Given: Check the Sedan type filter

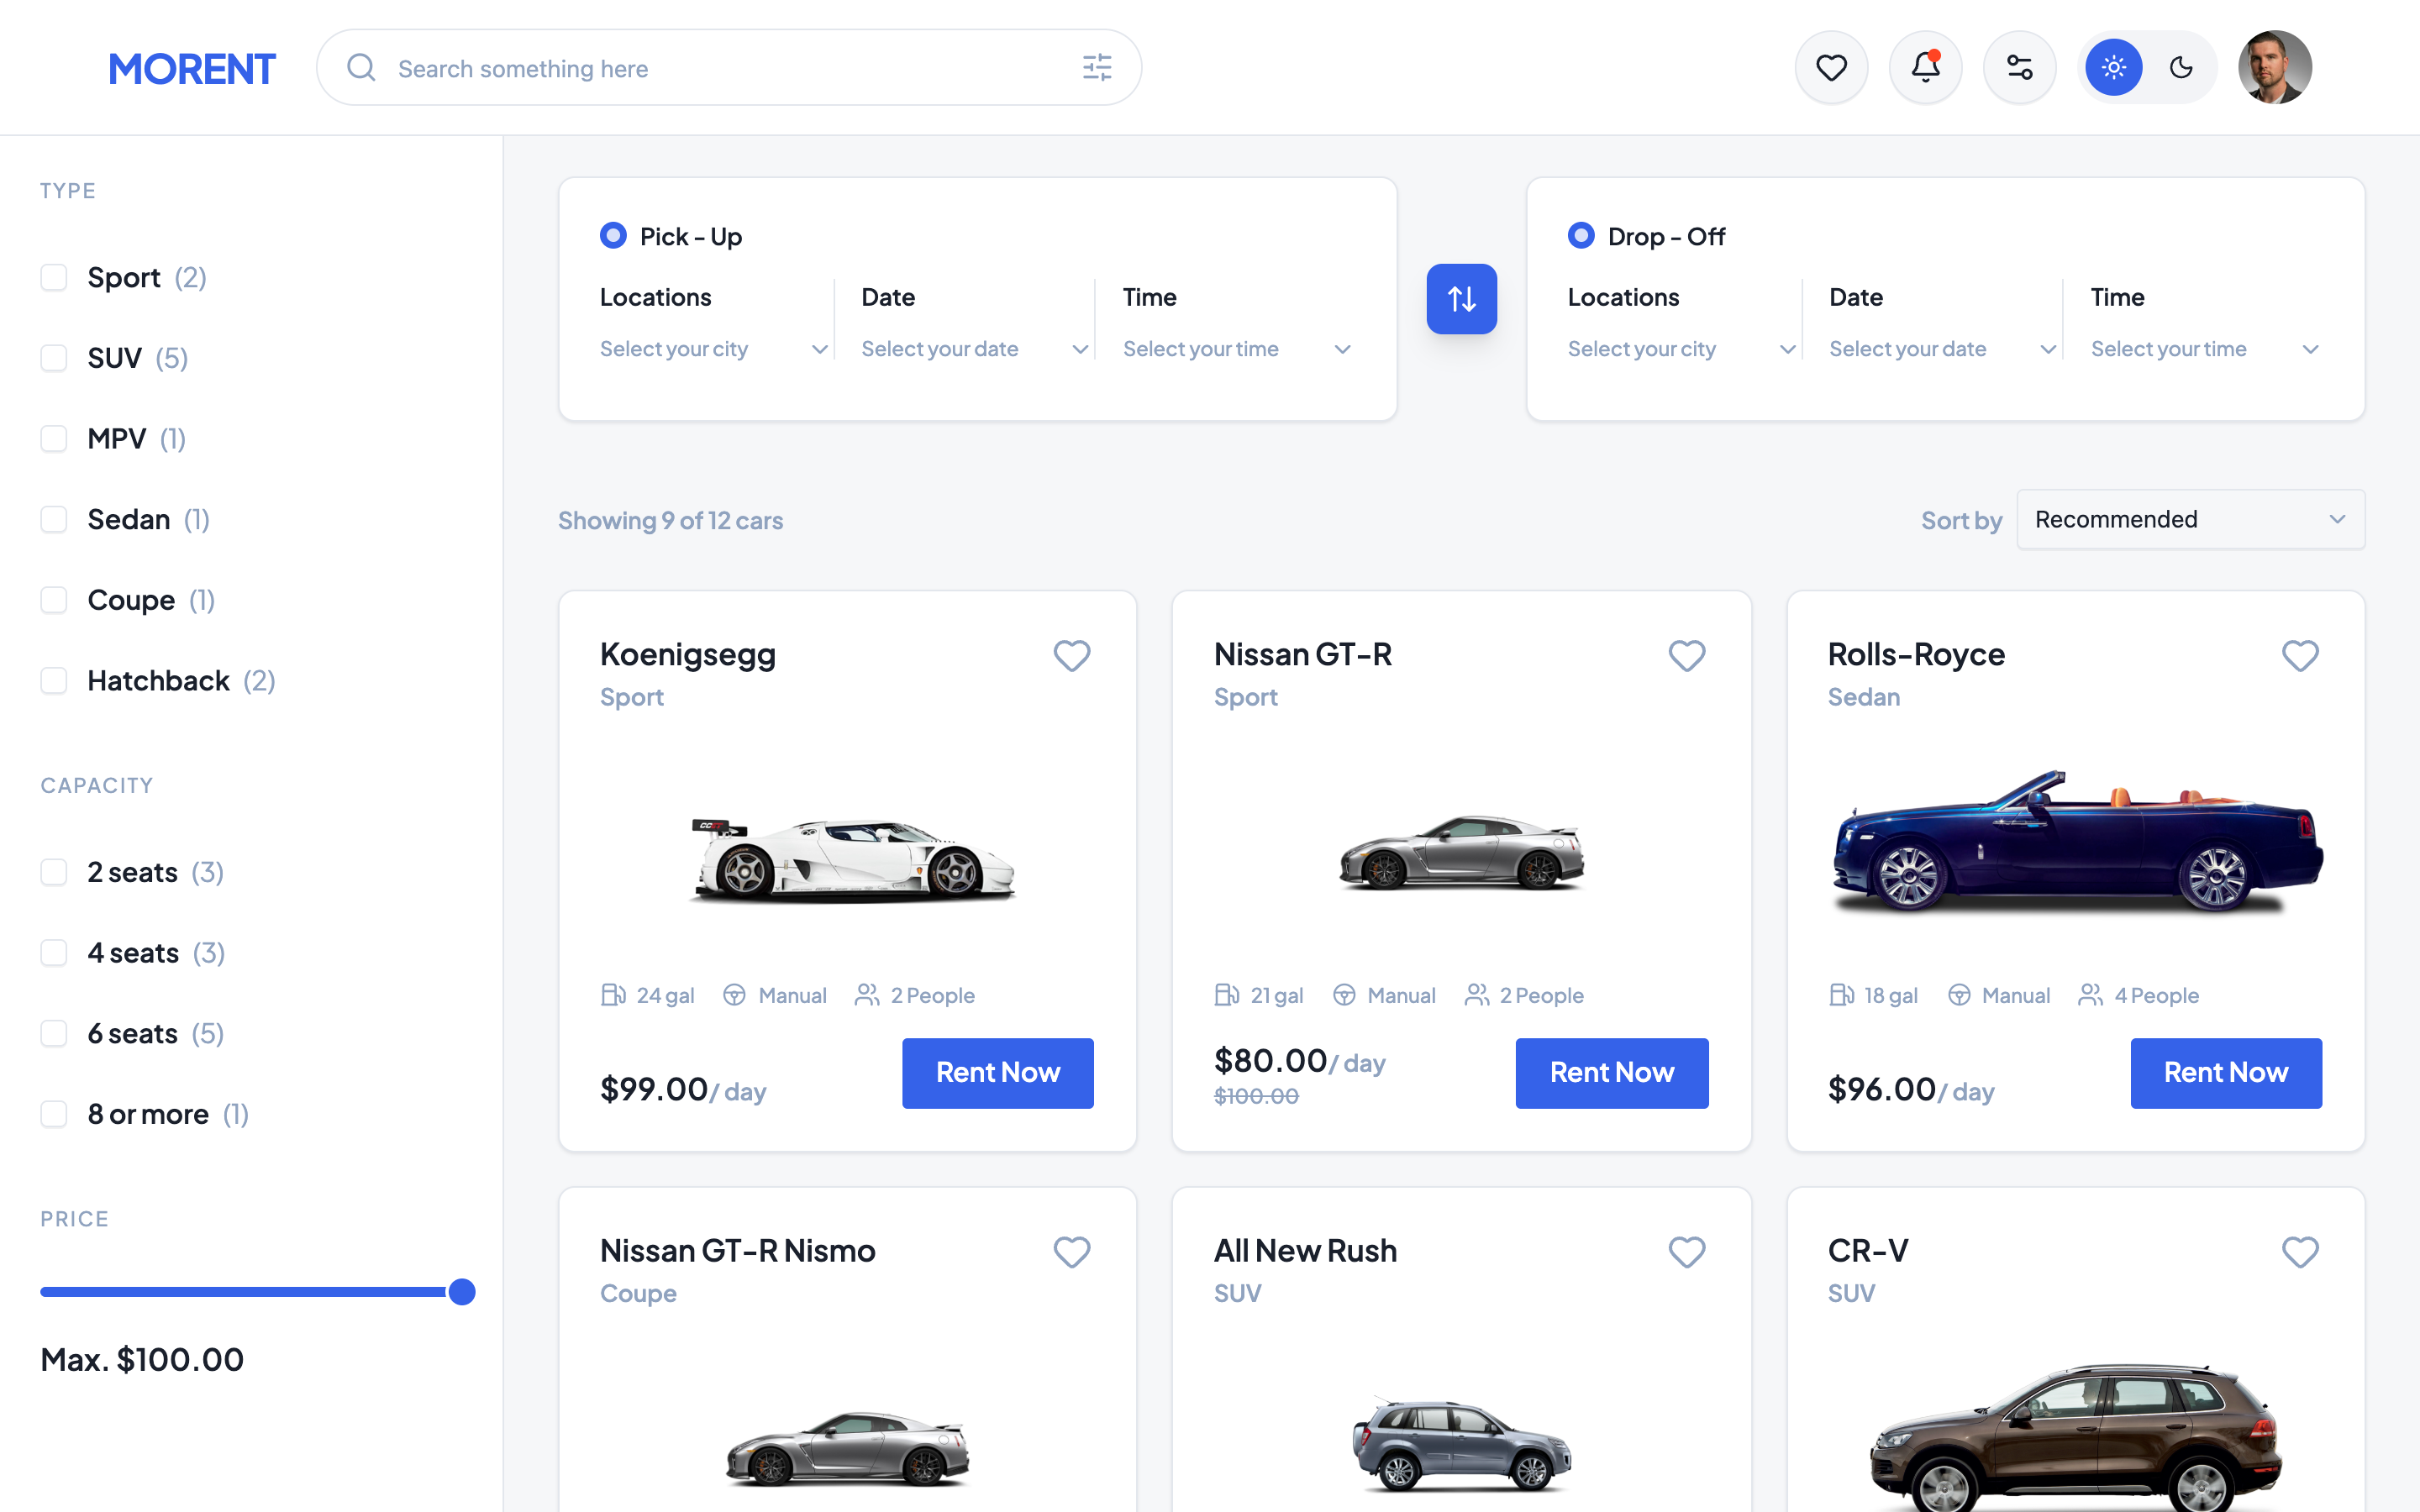Looking at the screenshot, I should (x=54, y=519).
